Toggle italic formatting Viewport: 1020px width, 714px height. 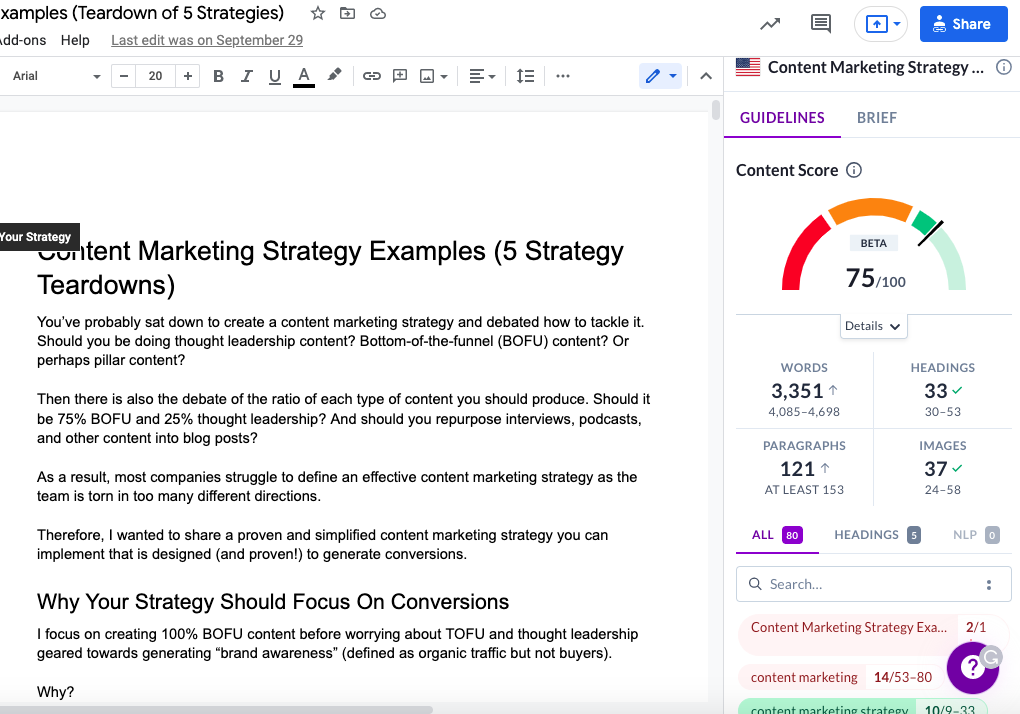[247, 76]
